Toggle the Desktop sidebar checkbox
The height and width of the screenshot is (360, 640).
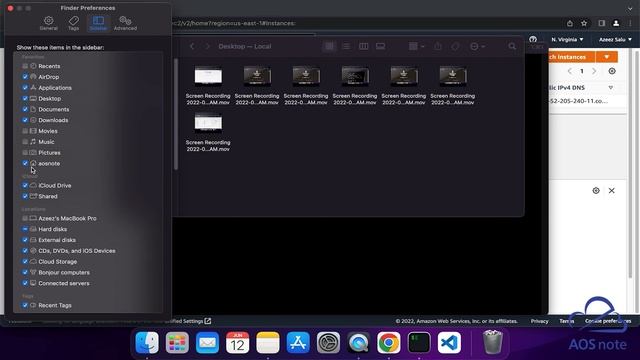pos(25,98)
